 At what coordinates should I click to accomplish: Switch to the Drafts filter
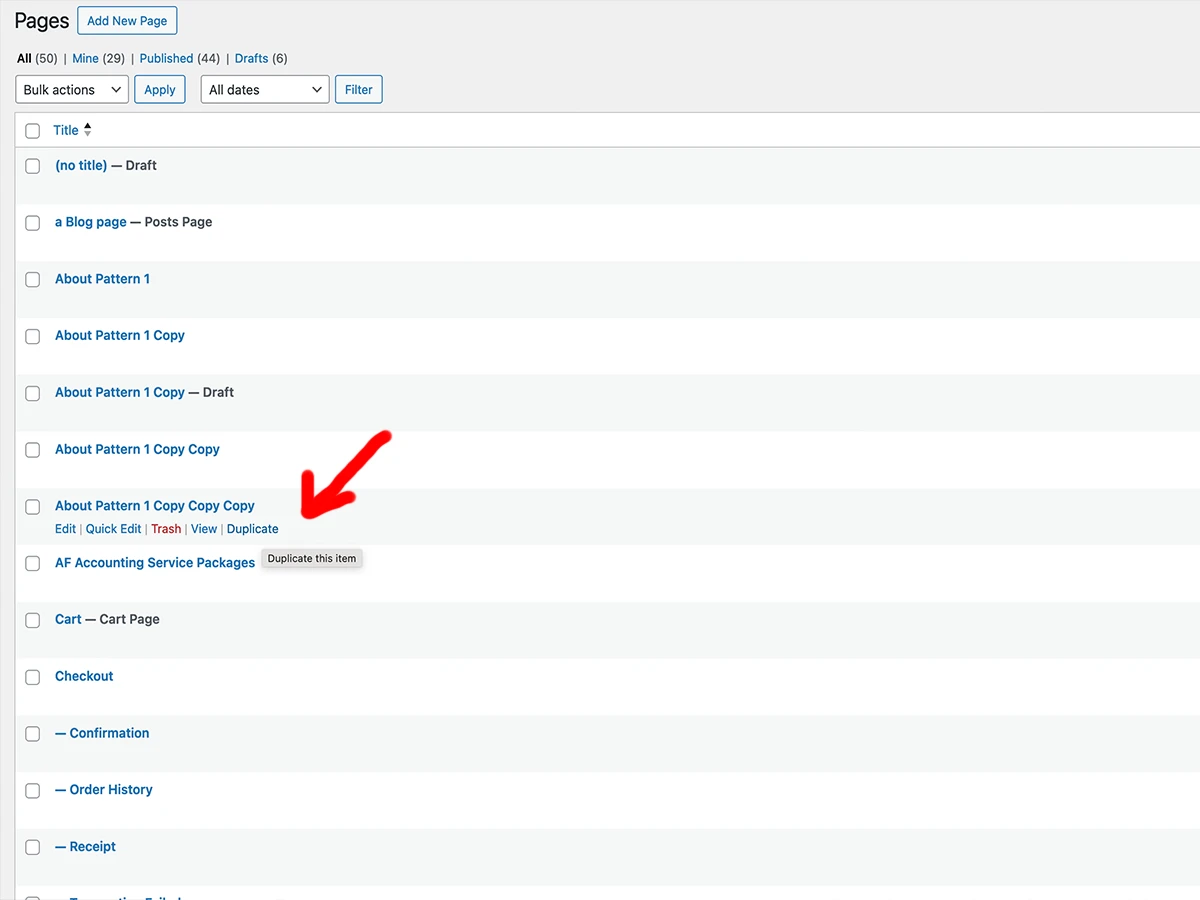(251, 59)
